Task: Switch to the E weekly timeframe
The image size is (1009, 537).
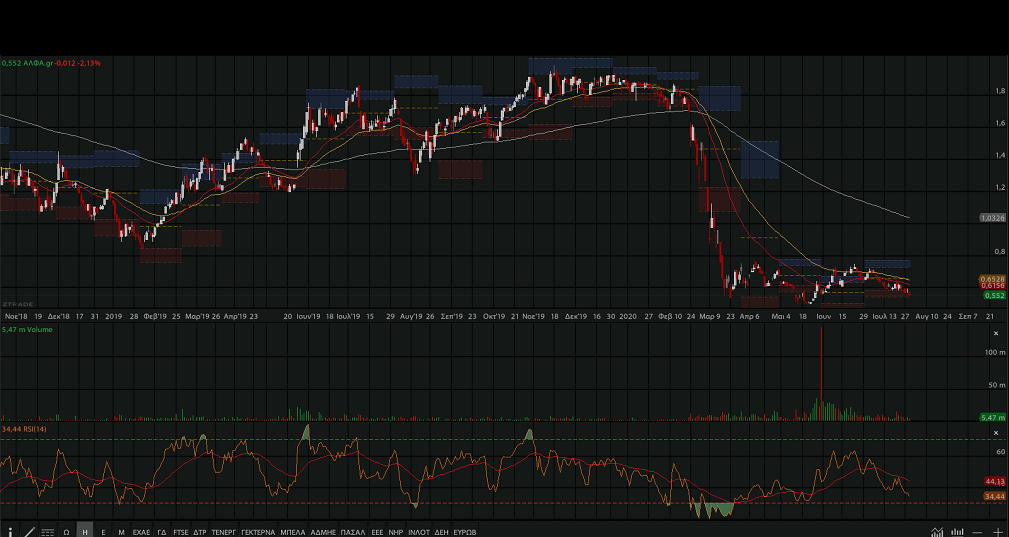Action: tap(103, 532)
